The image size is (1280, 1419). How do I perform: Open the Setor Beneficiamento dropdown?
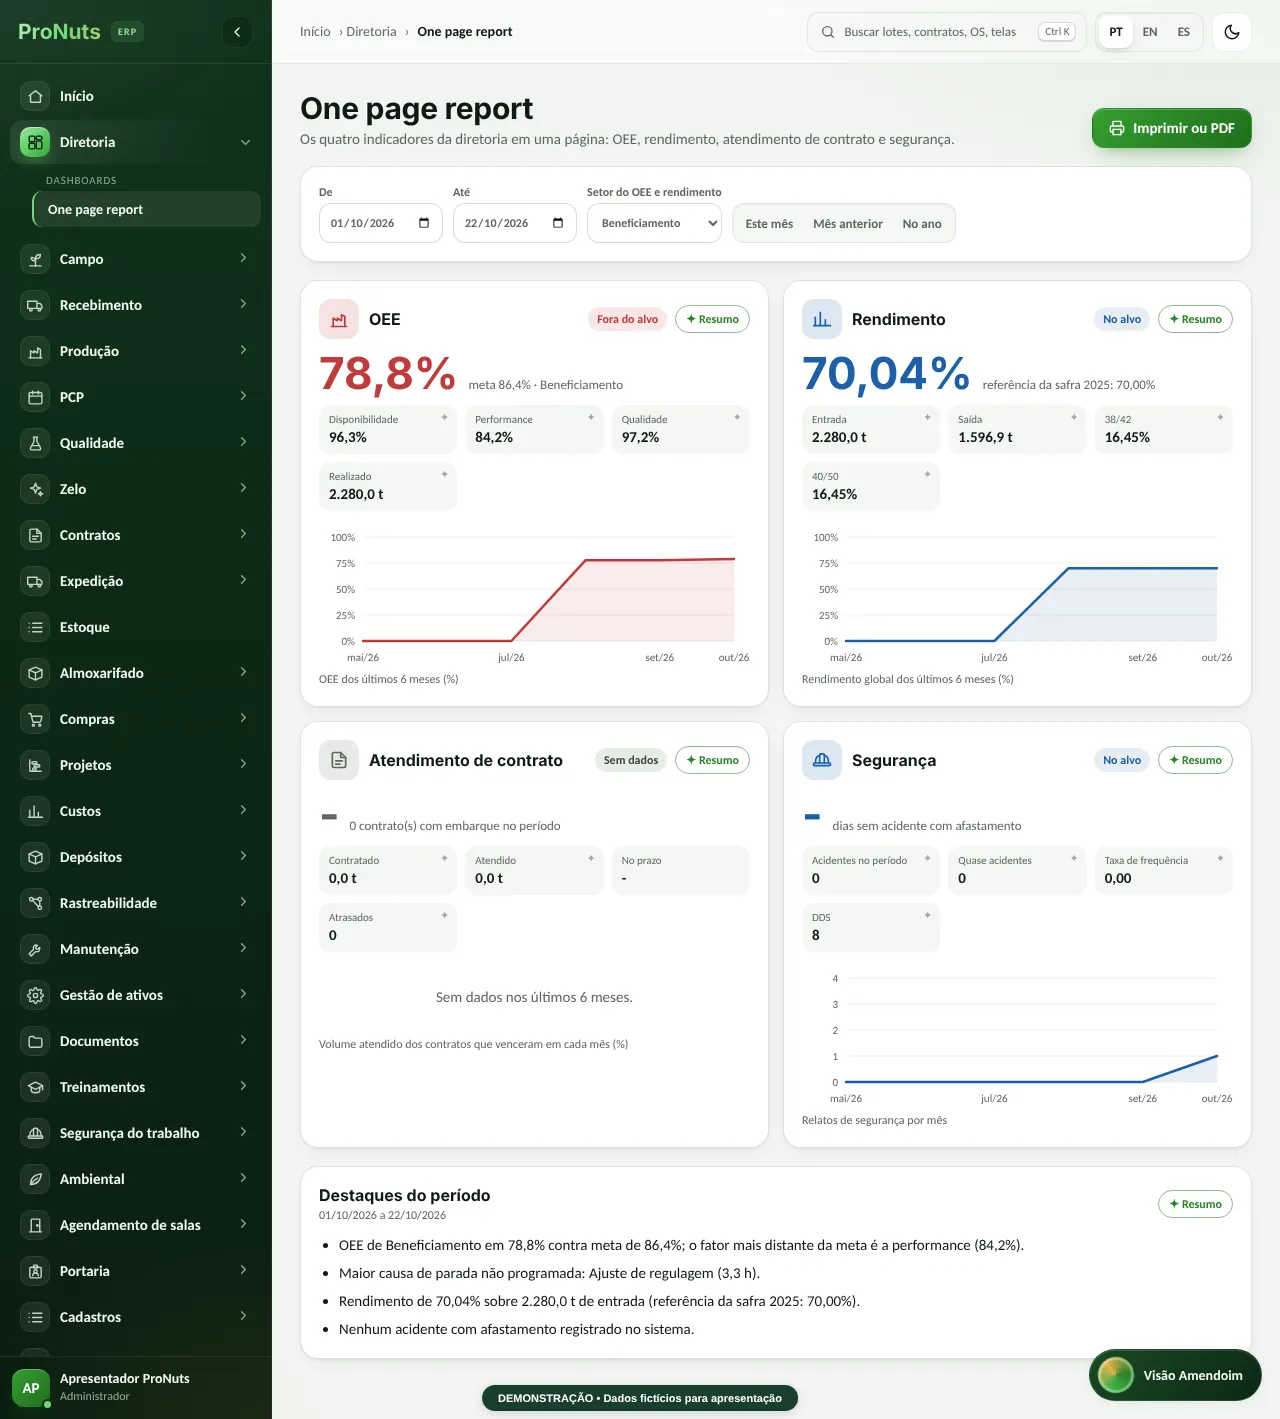coord(654,223)
